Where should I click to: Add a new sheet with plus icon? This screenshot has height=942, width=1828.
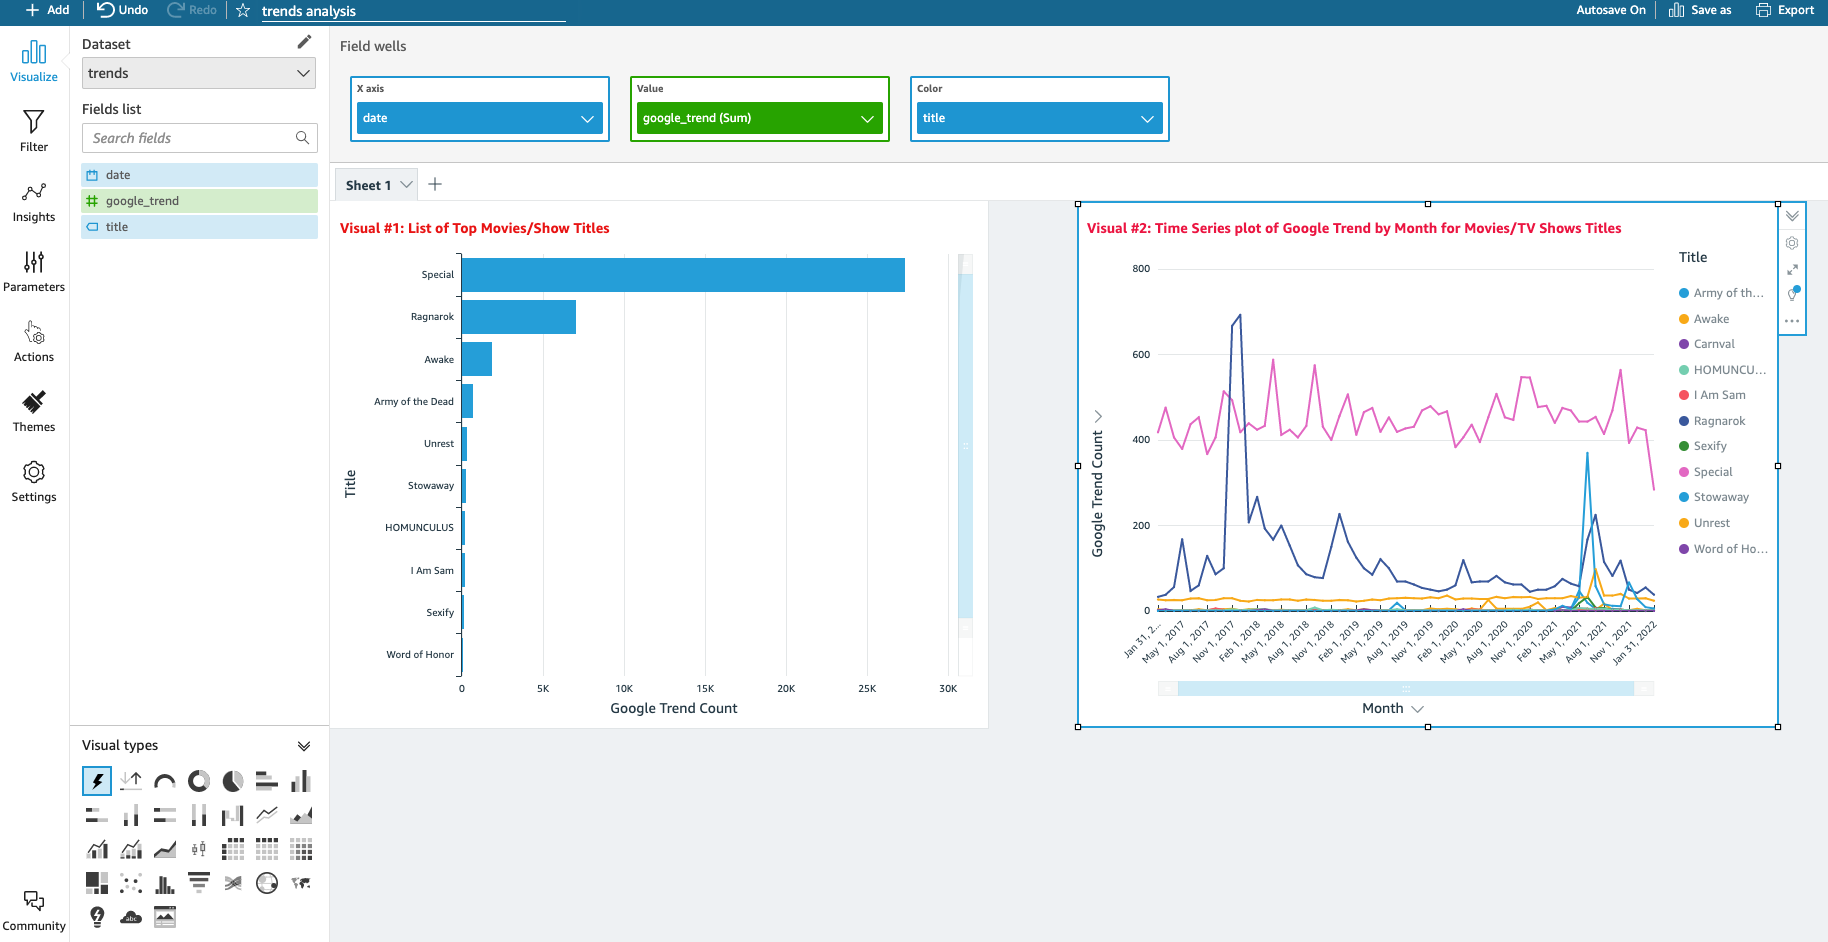pos(435,184)
